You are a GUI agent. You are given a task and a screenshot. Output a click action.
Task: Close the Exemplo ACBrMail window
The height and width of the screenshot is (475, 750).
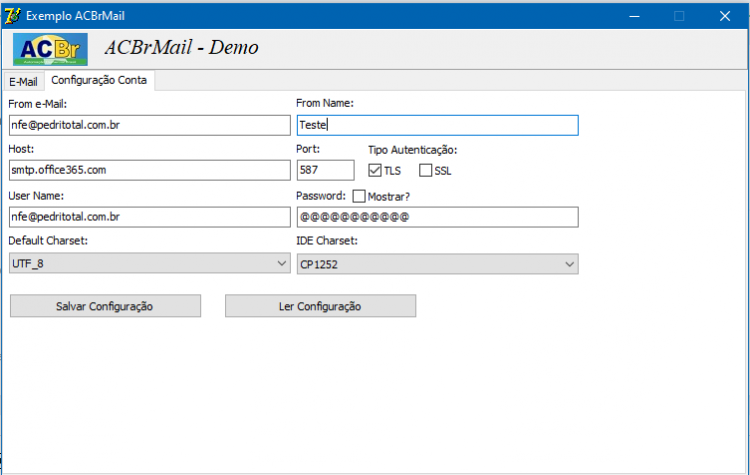click(x=725, y=16)
